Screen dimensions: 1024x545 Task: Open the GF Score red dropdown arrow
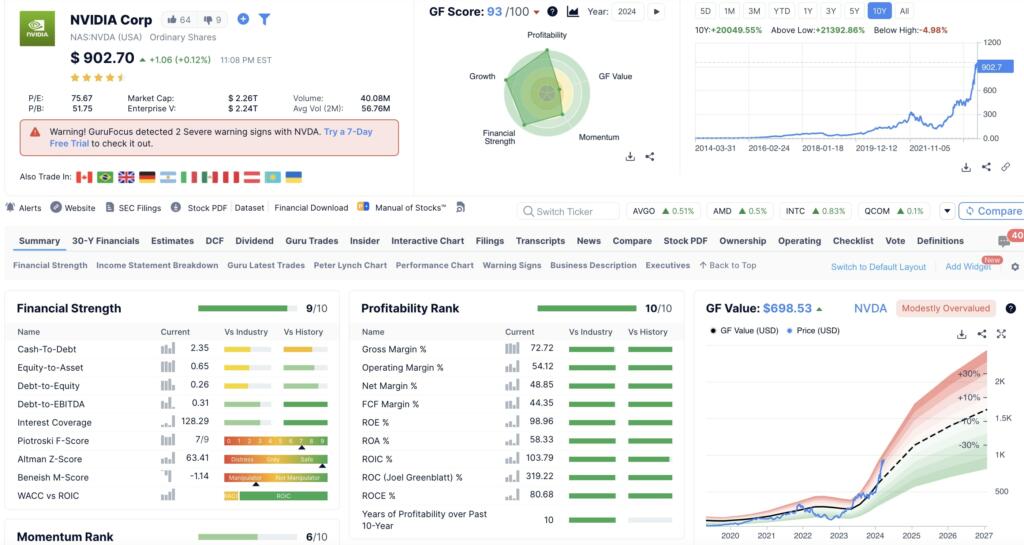tap(537, 12)
